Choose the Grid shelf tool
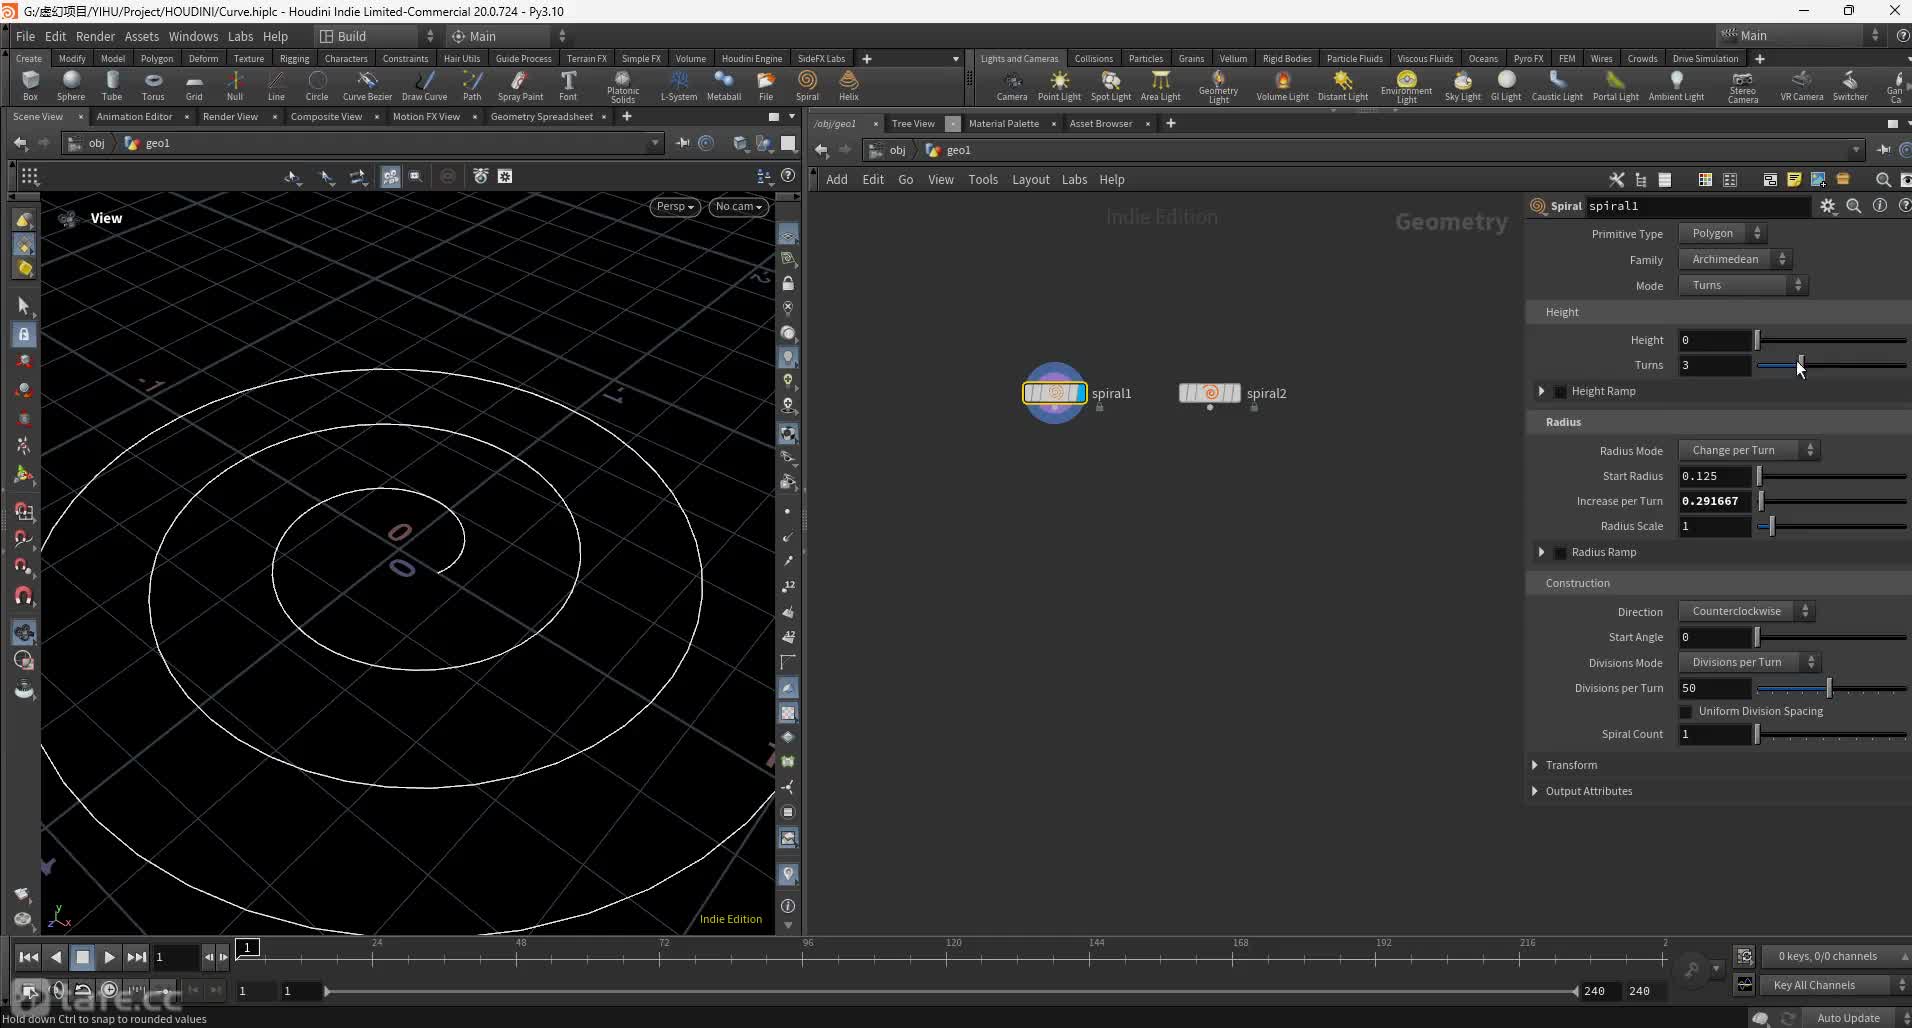 [x=194, y=86]
